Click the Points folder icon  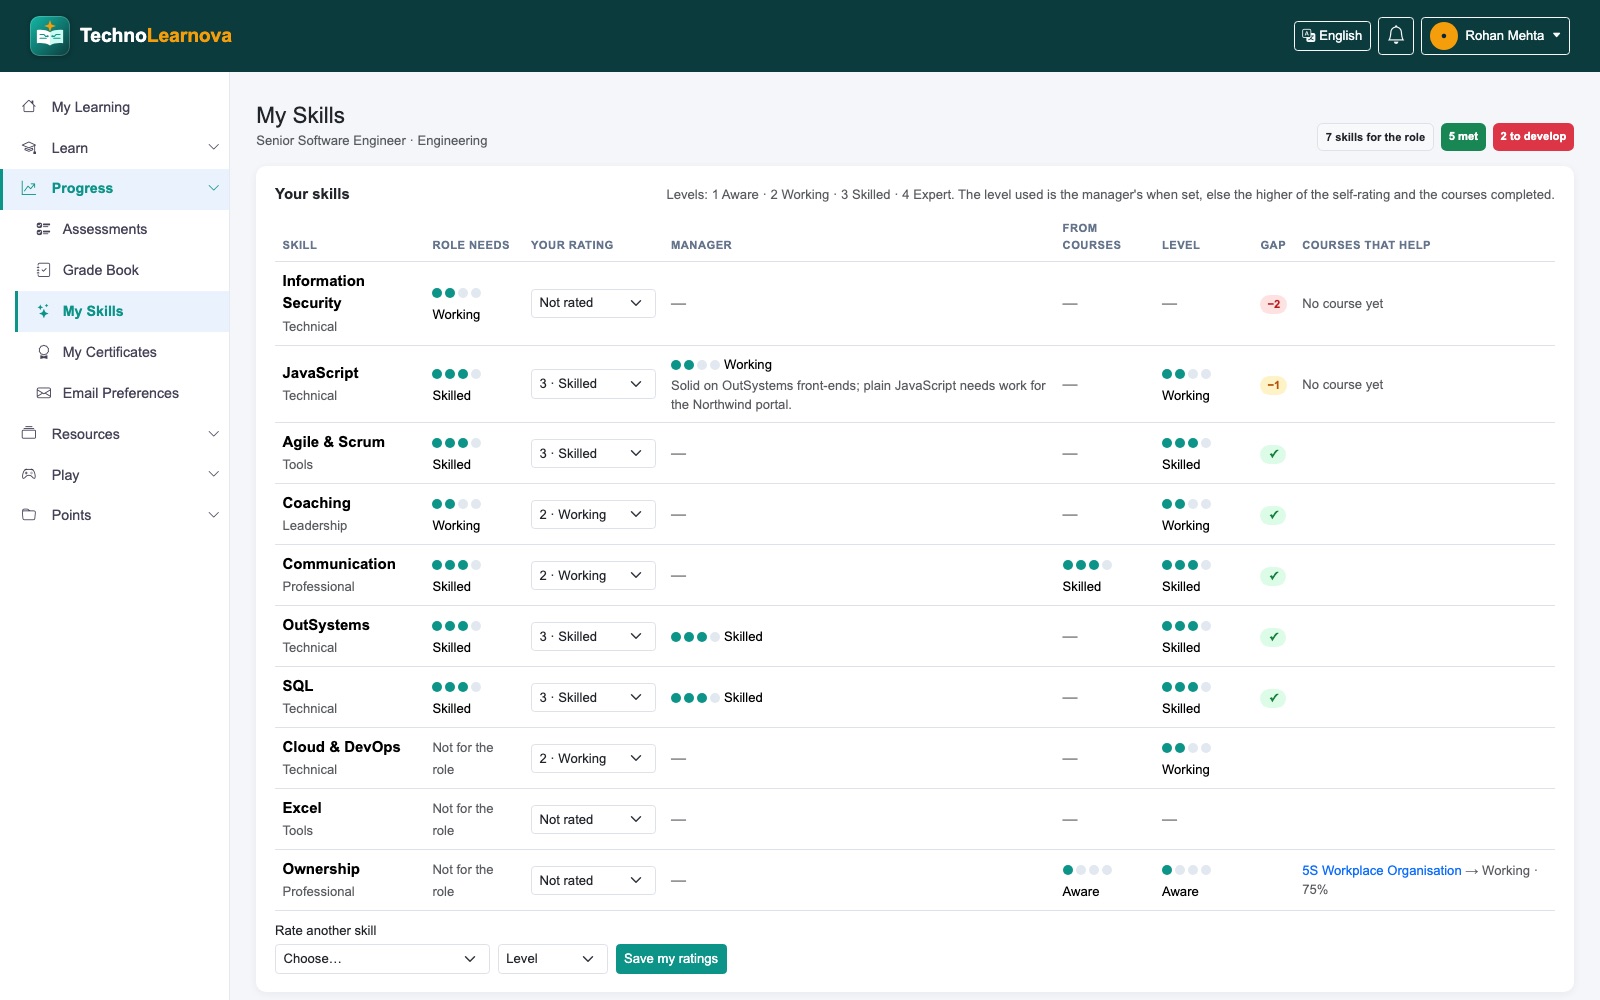coord(29,515)
